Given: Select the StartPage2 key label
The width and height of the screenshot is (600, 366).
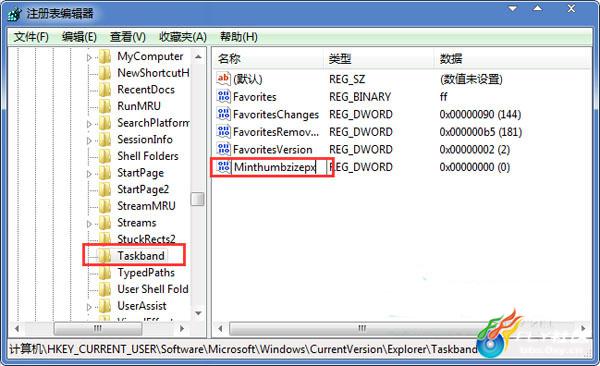Looking at the screenshot, I should [x=143, y=190].
